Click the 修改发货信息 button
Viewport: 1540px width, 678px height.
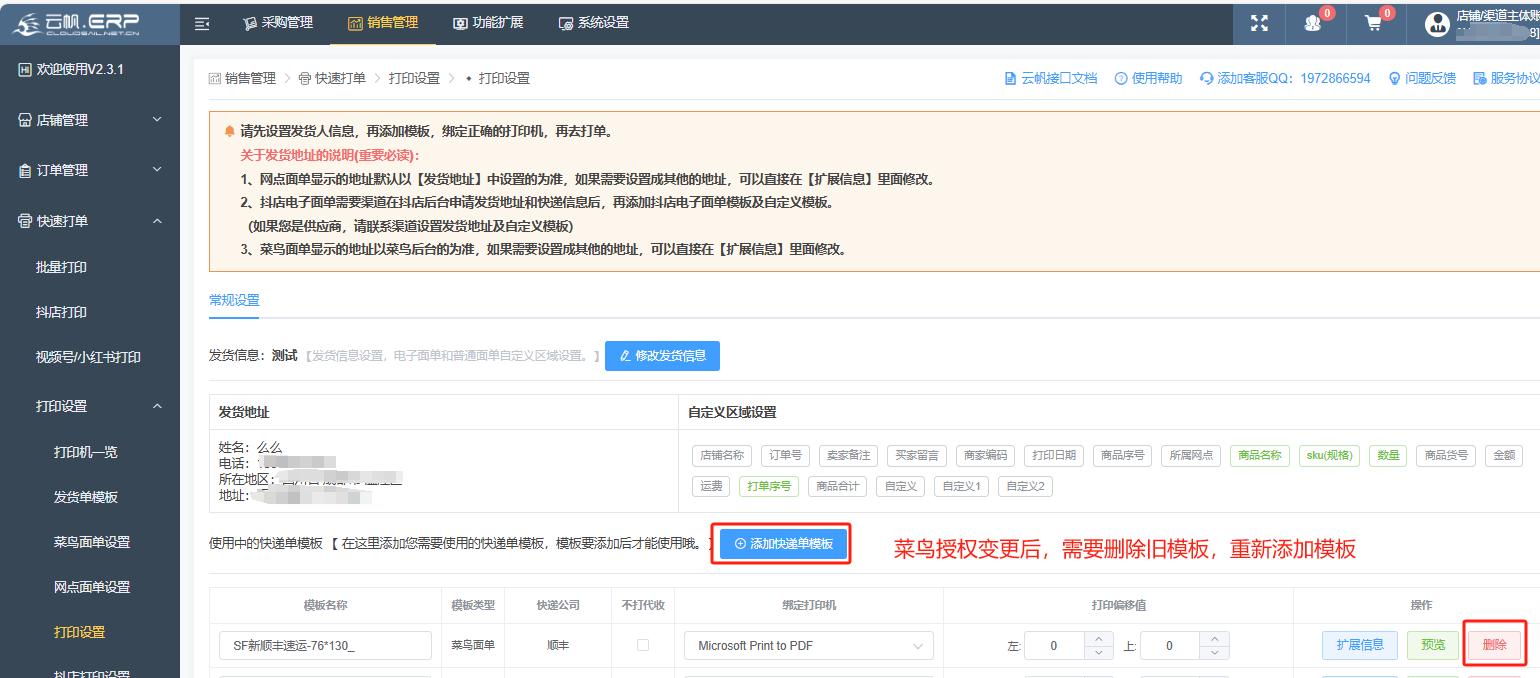pos(662,355)
